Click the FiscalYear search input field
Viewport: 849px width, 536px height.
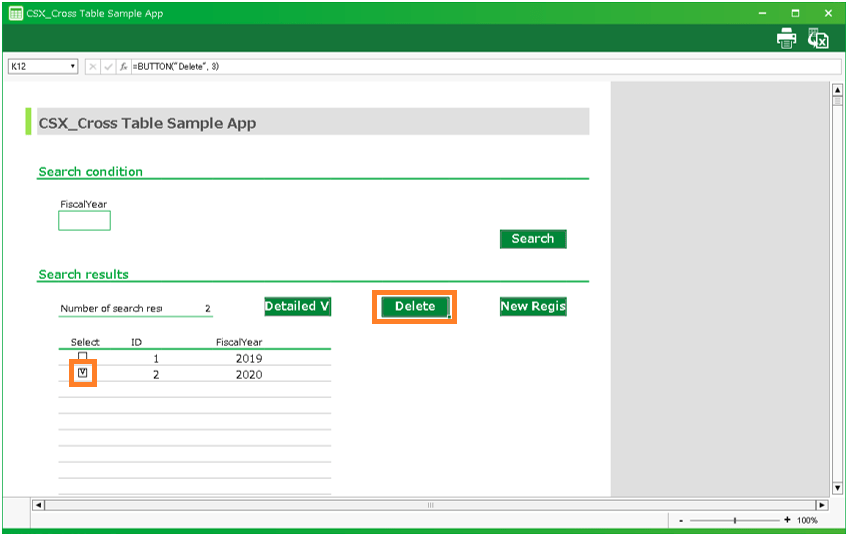pyautogui.click(x=84, y=221)
